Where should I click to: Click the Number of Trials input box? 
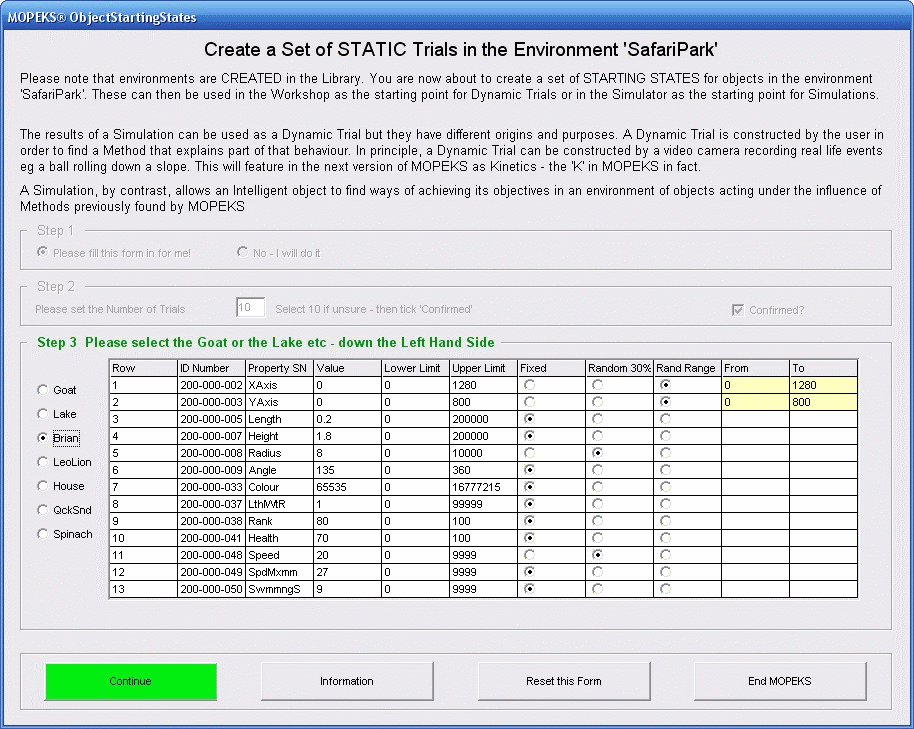pyautogui.click(x=250, y=308)
